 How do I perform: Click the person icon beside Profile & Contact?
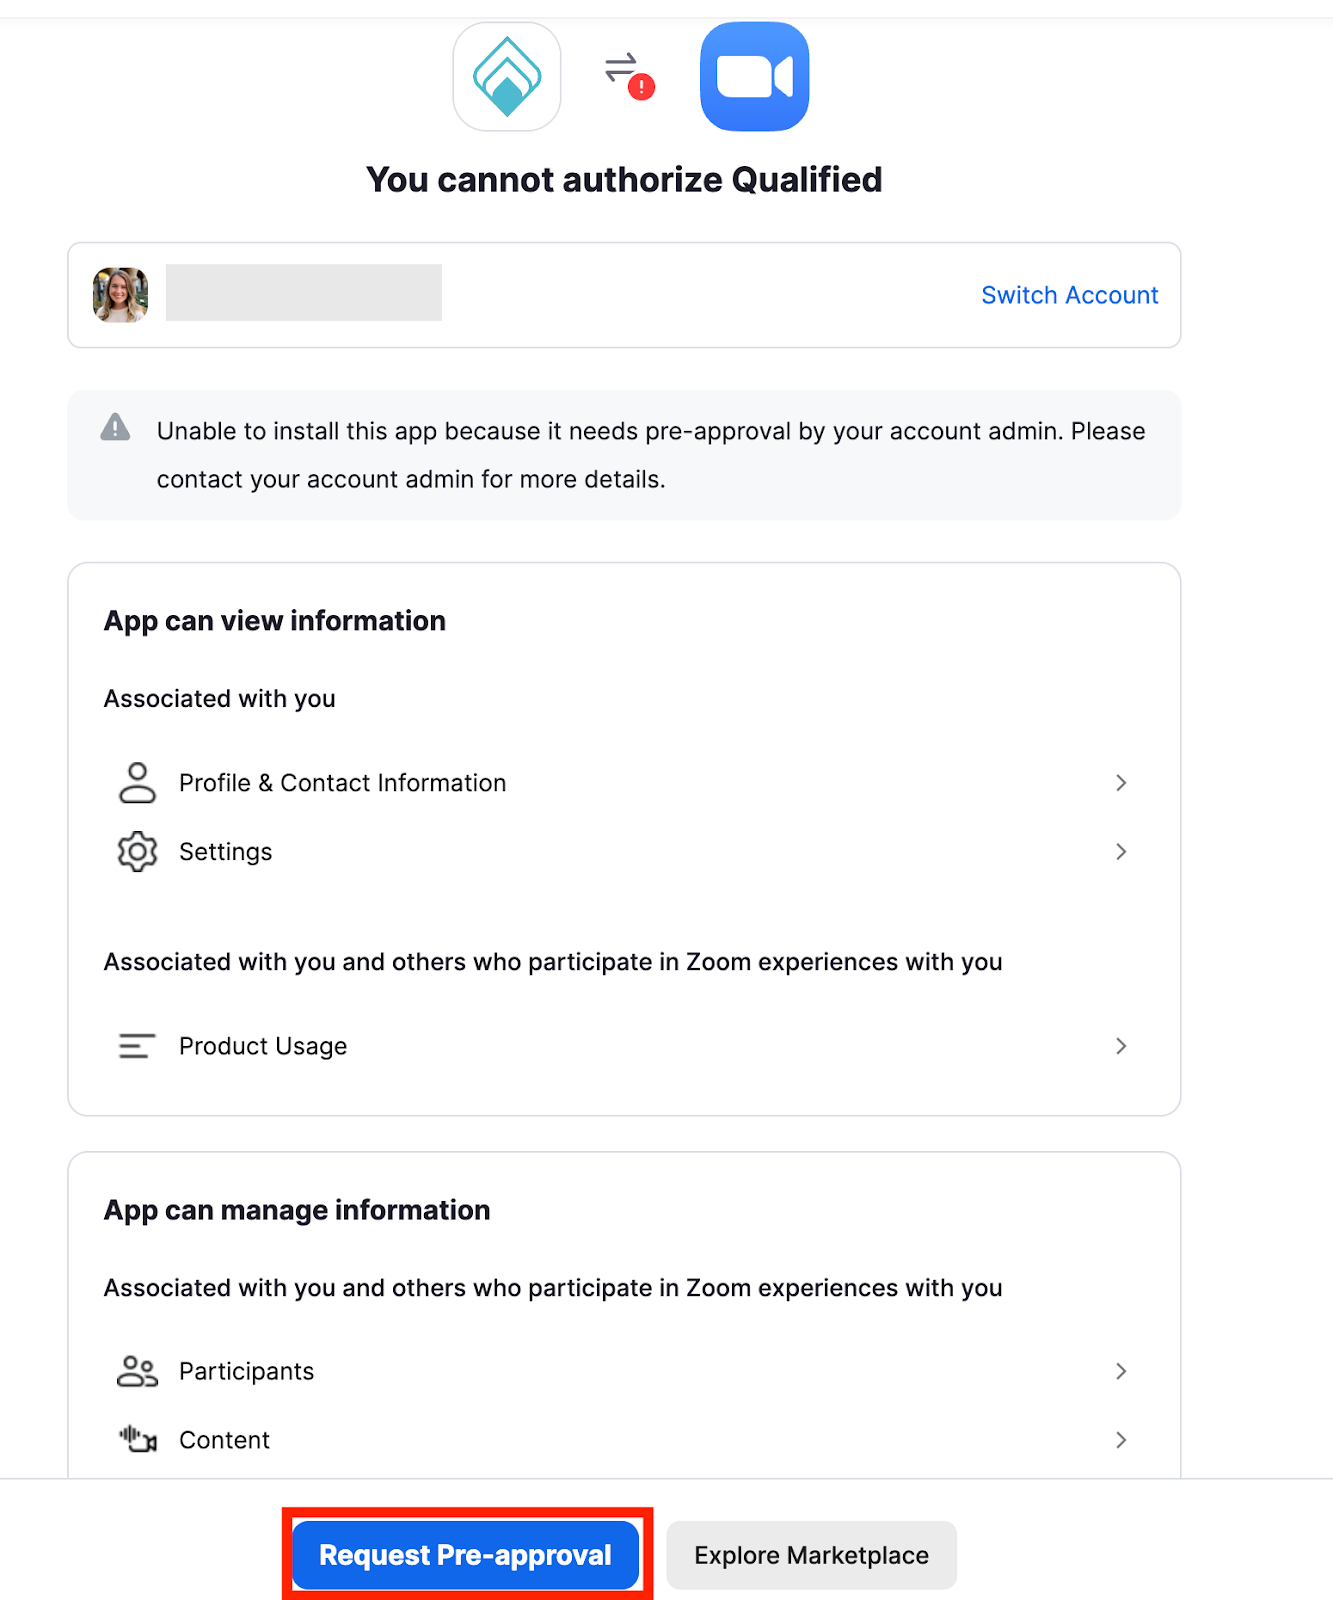[x=137, y=783]
